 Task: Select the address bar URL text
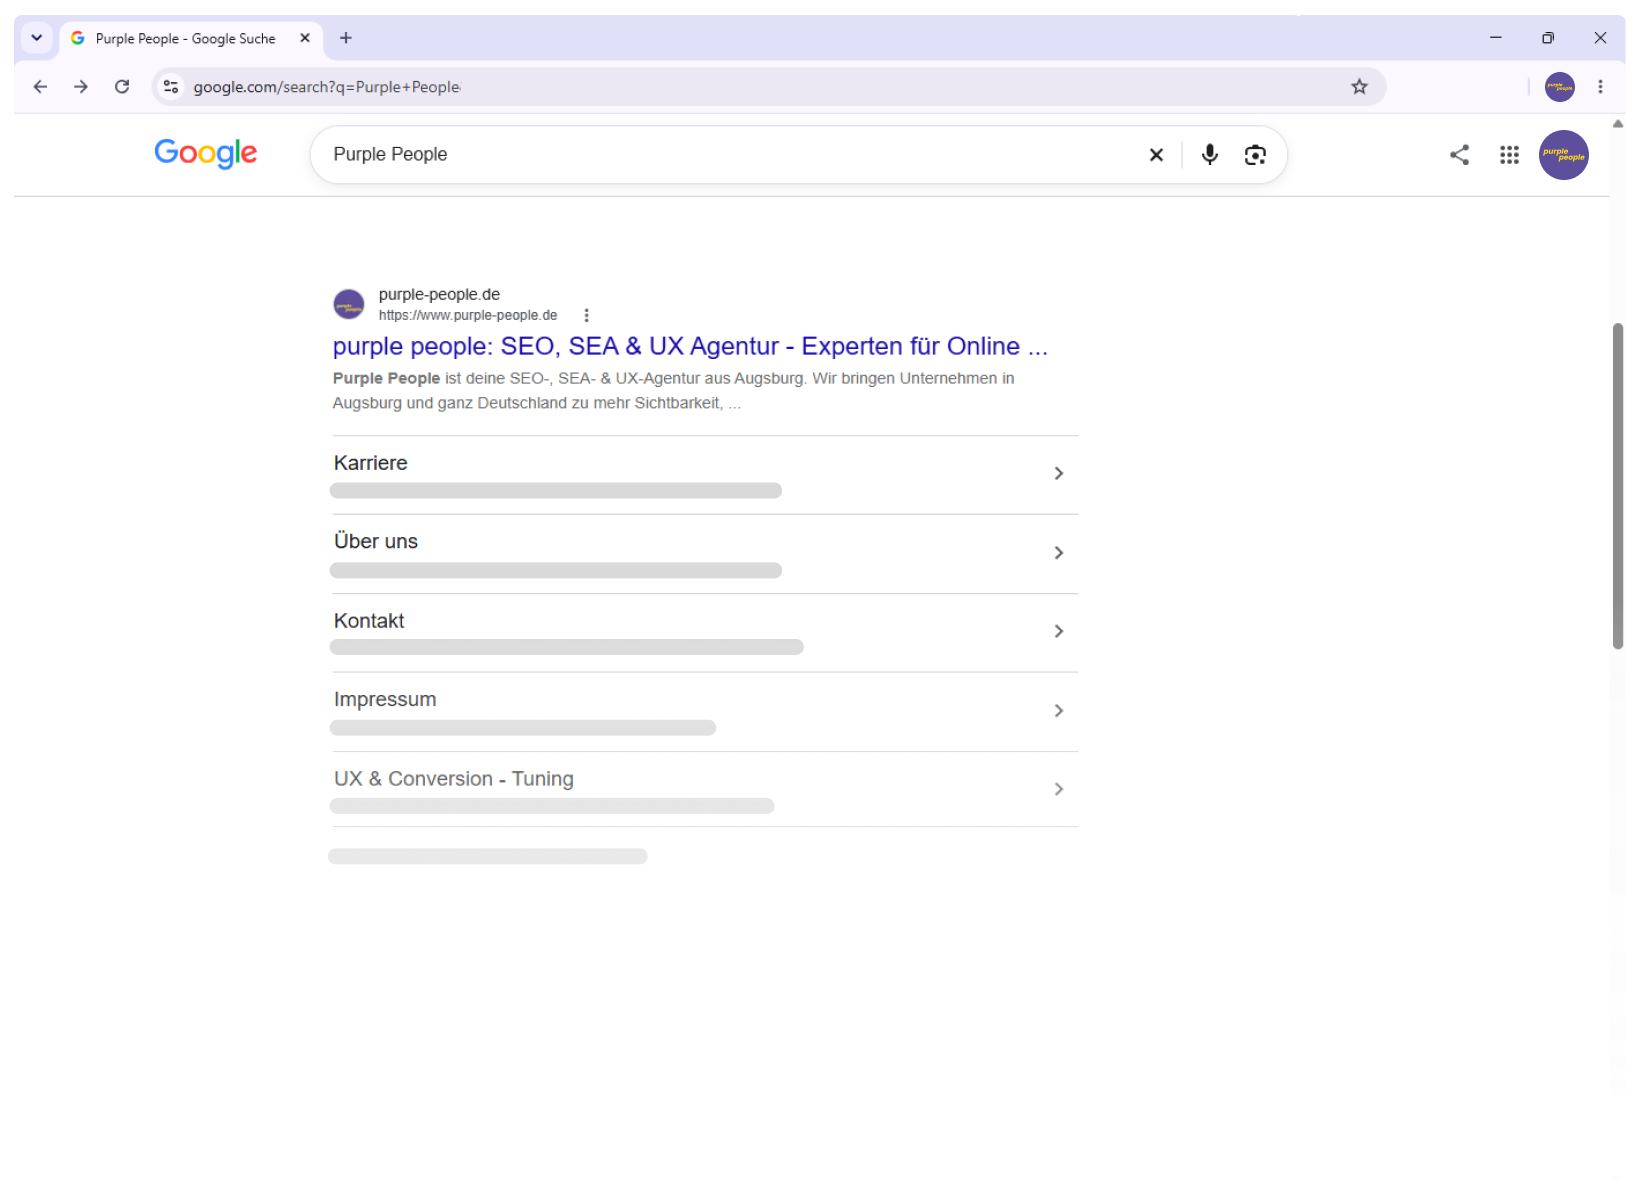(327, 87)
